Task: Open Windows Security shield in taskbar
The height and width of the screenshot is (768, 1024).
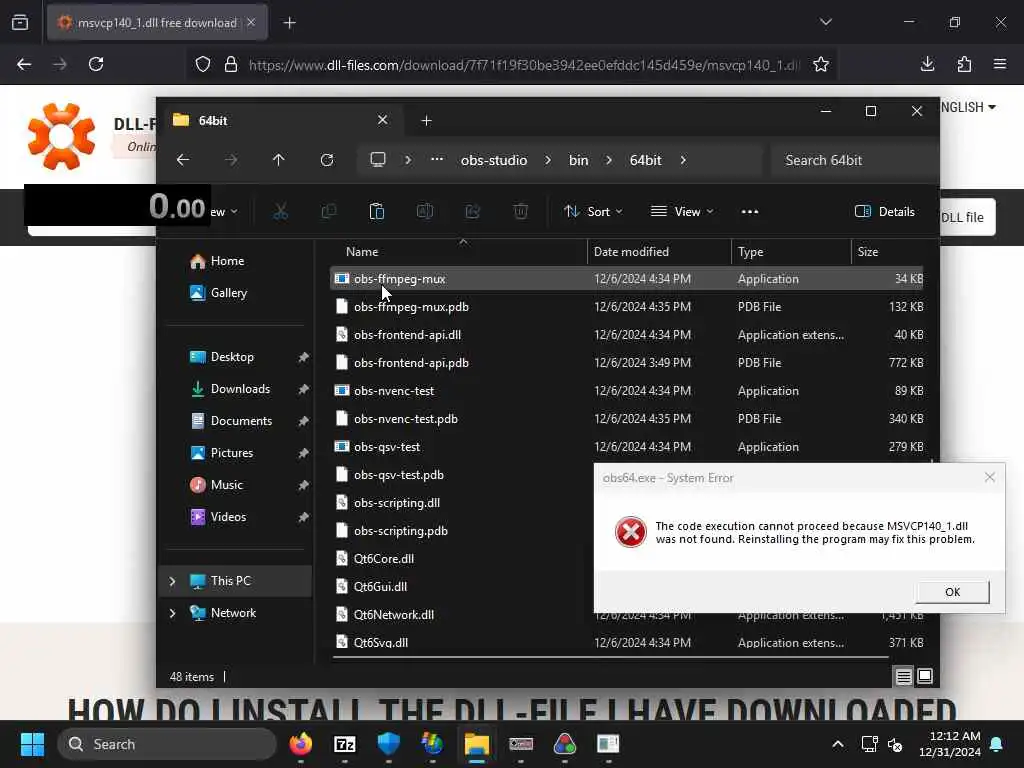Action: coord(389,744)
